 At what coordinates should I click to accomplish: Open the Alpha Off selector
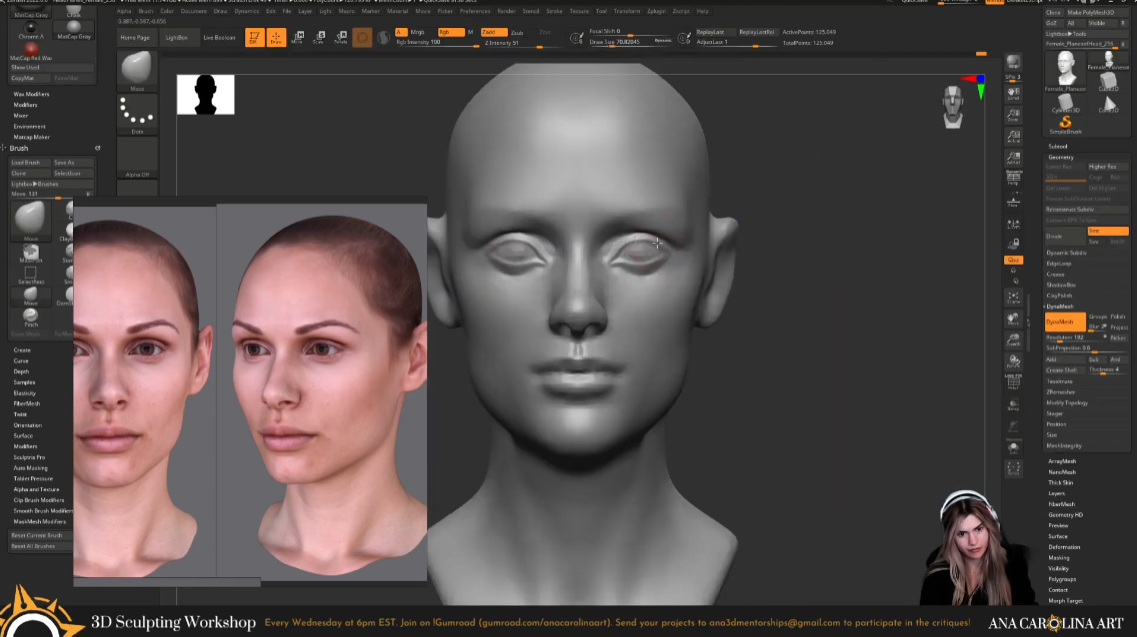137,157
